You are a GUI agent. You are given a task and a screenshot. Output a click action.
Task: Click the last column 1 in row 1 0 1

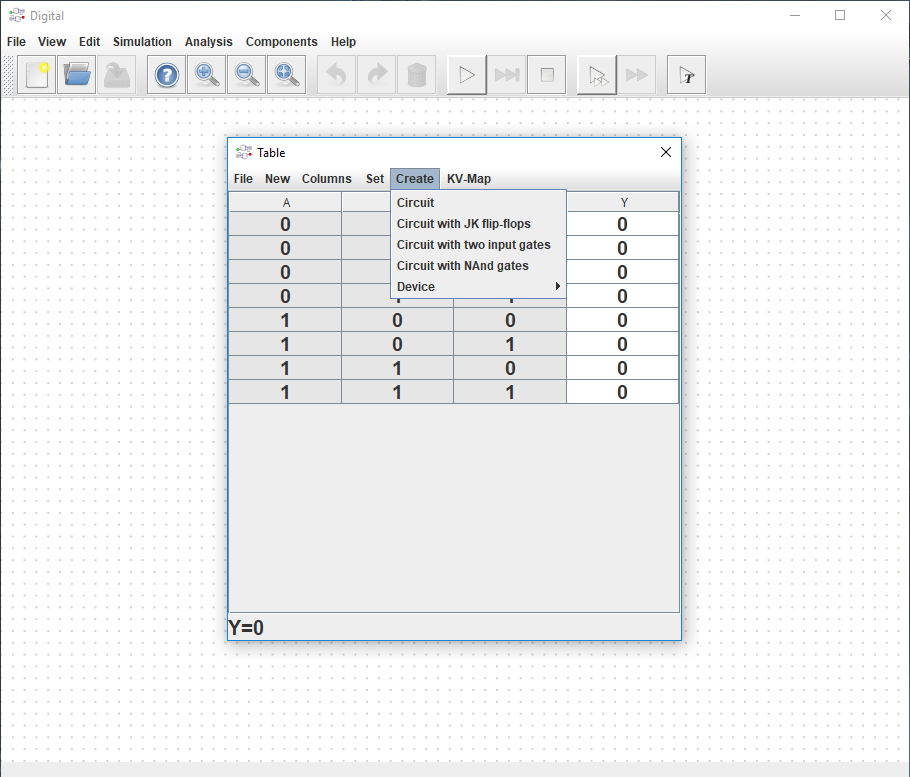click(510, 344)
